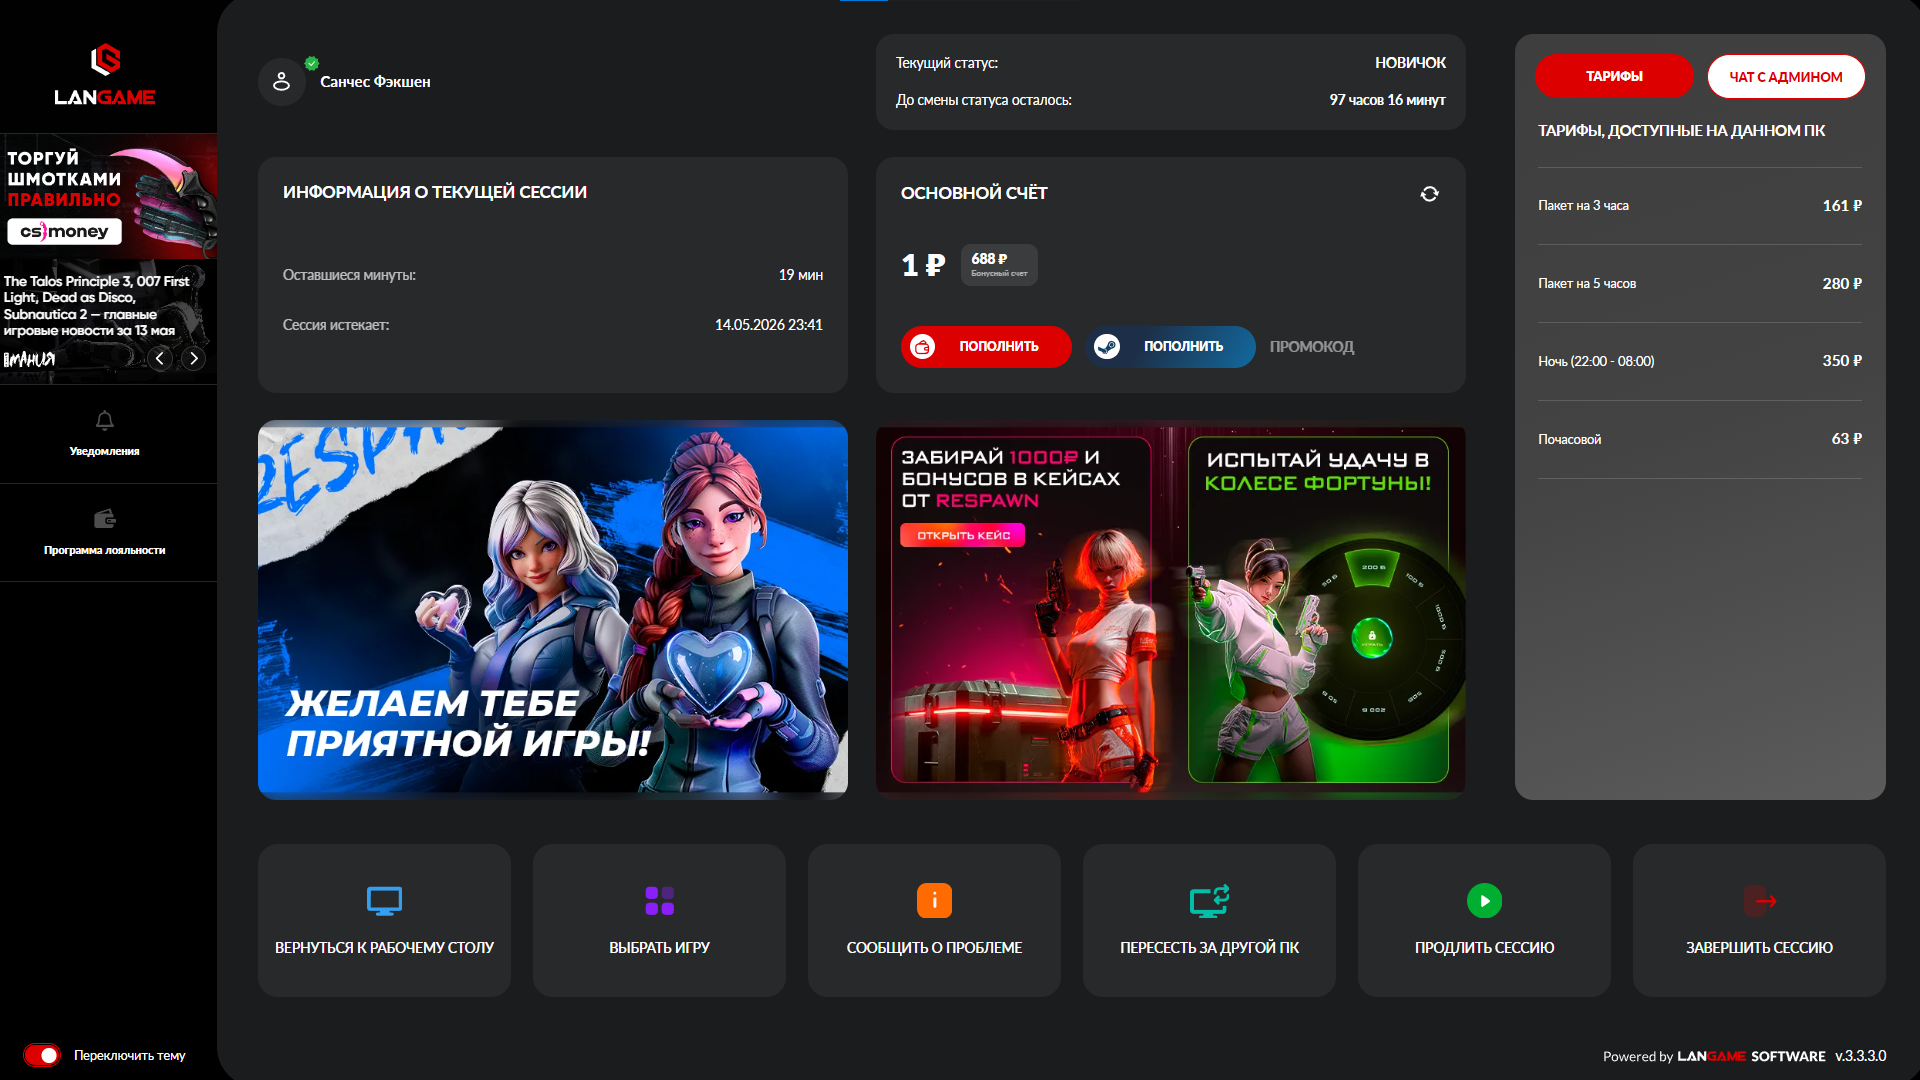Click the Пересесть за другой ПК label
The width and height of the screenshot is (1920, 1080).
1209,948
